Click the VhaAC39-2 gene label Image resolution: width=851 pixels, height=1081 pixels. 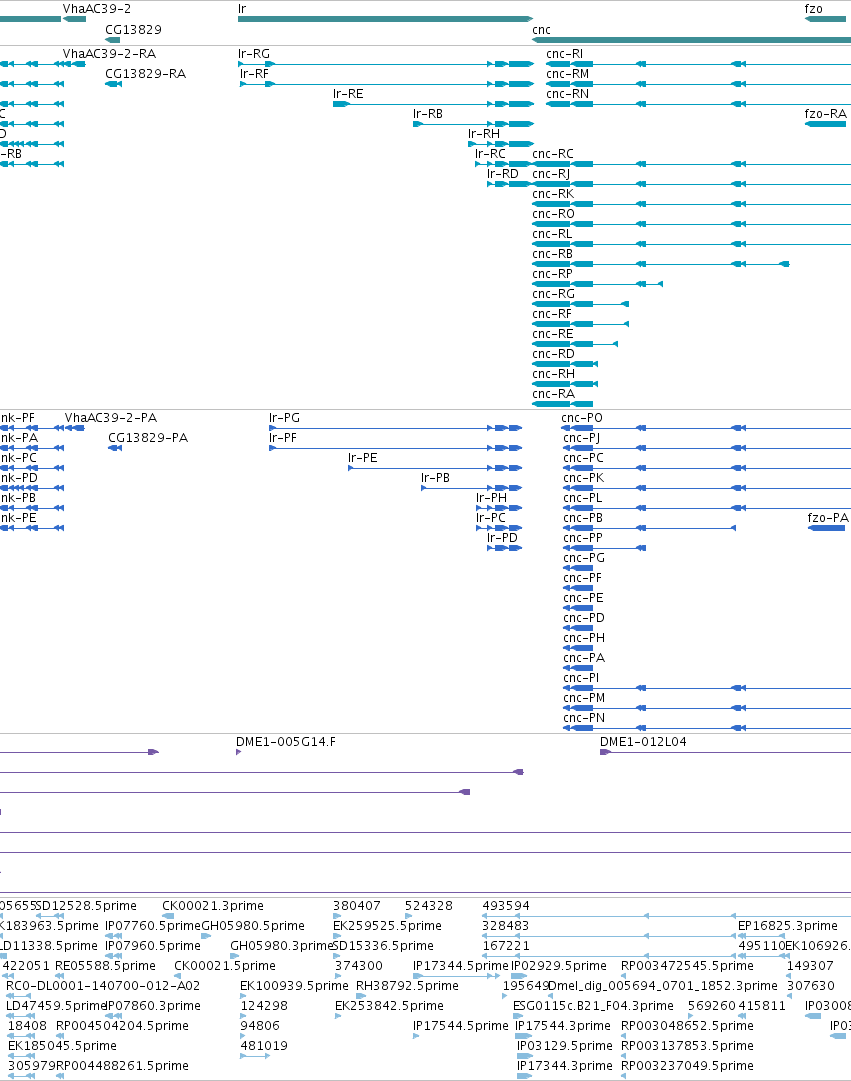click(97, 9)
